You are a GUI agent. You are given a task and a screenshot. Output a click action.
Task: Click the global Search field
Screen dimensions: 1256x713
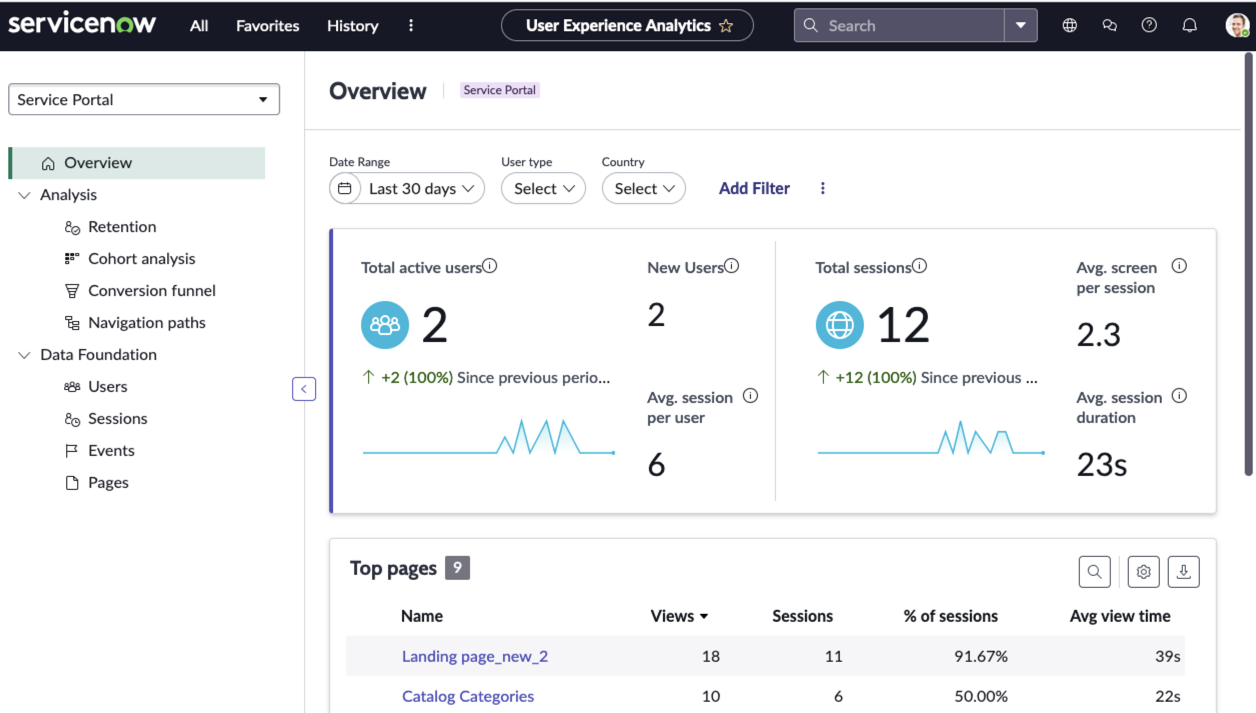pyautogui.click(x=900, y=26)
